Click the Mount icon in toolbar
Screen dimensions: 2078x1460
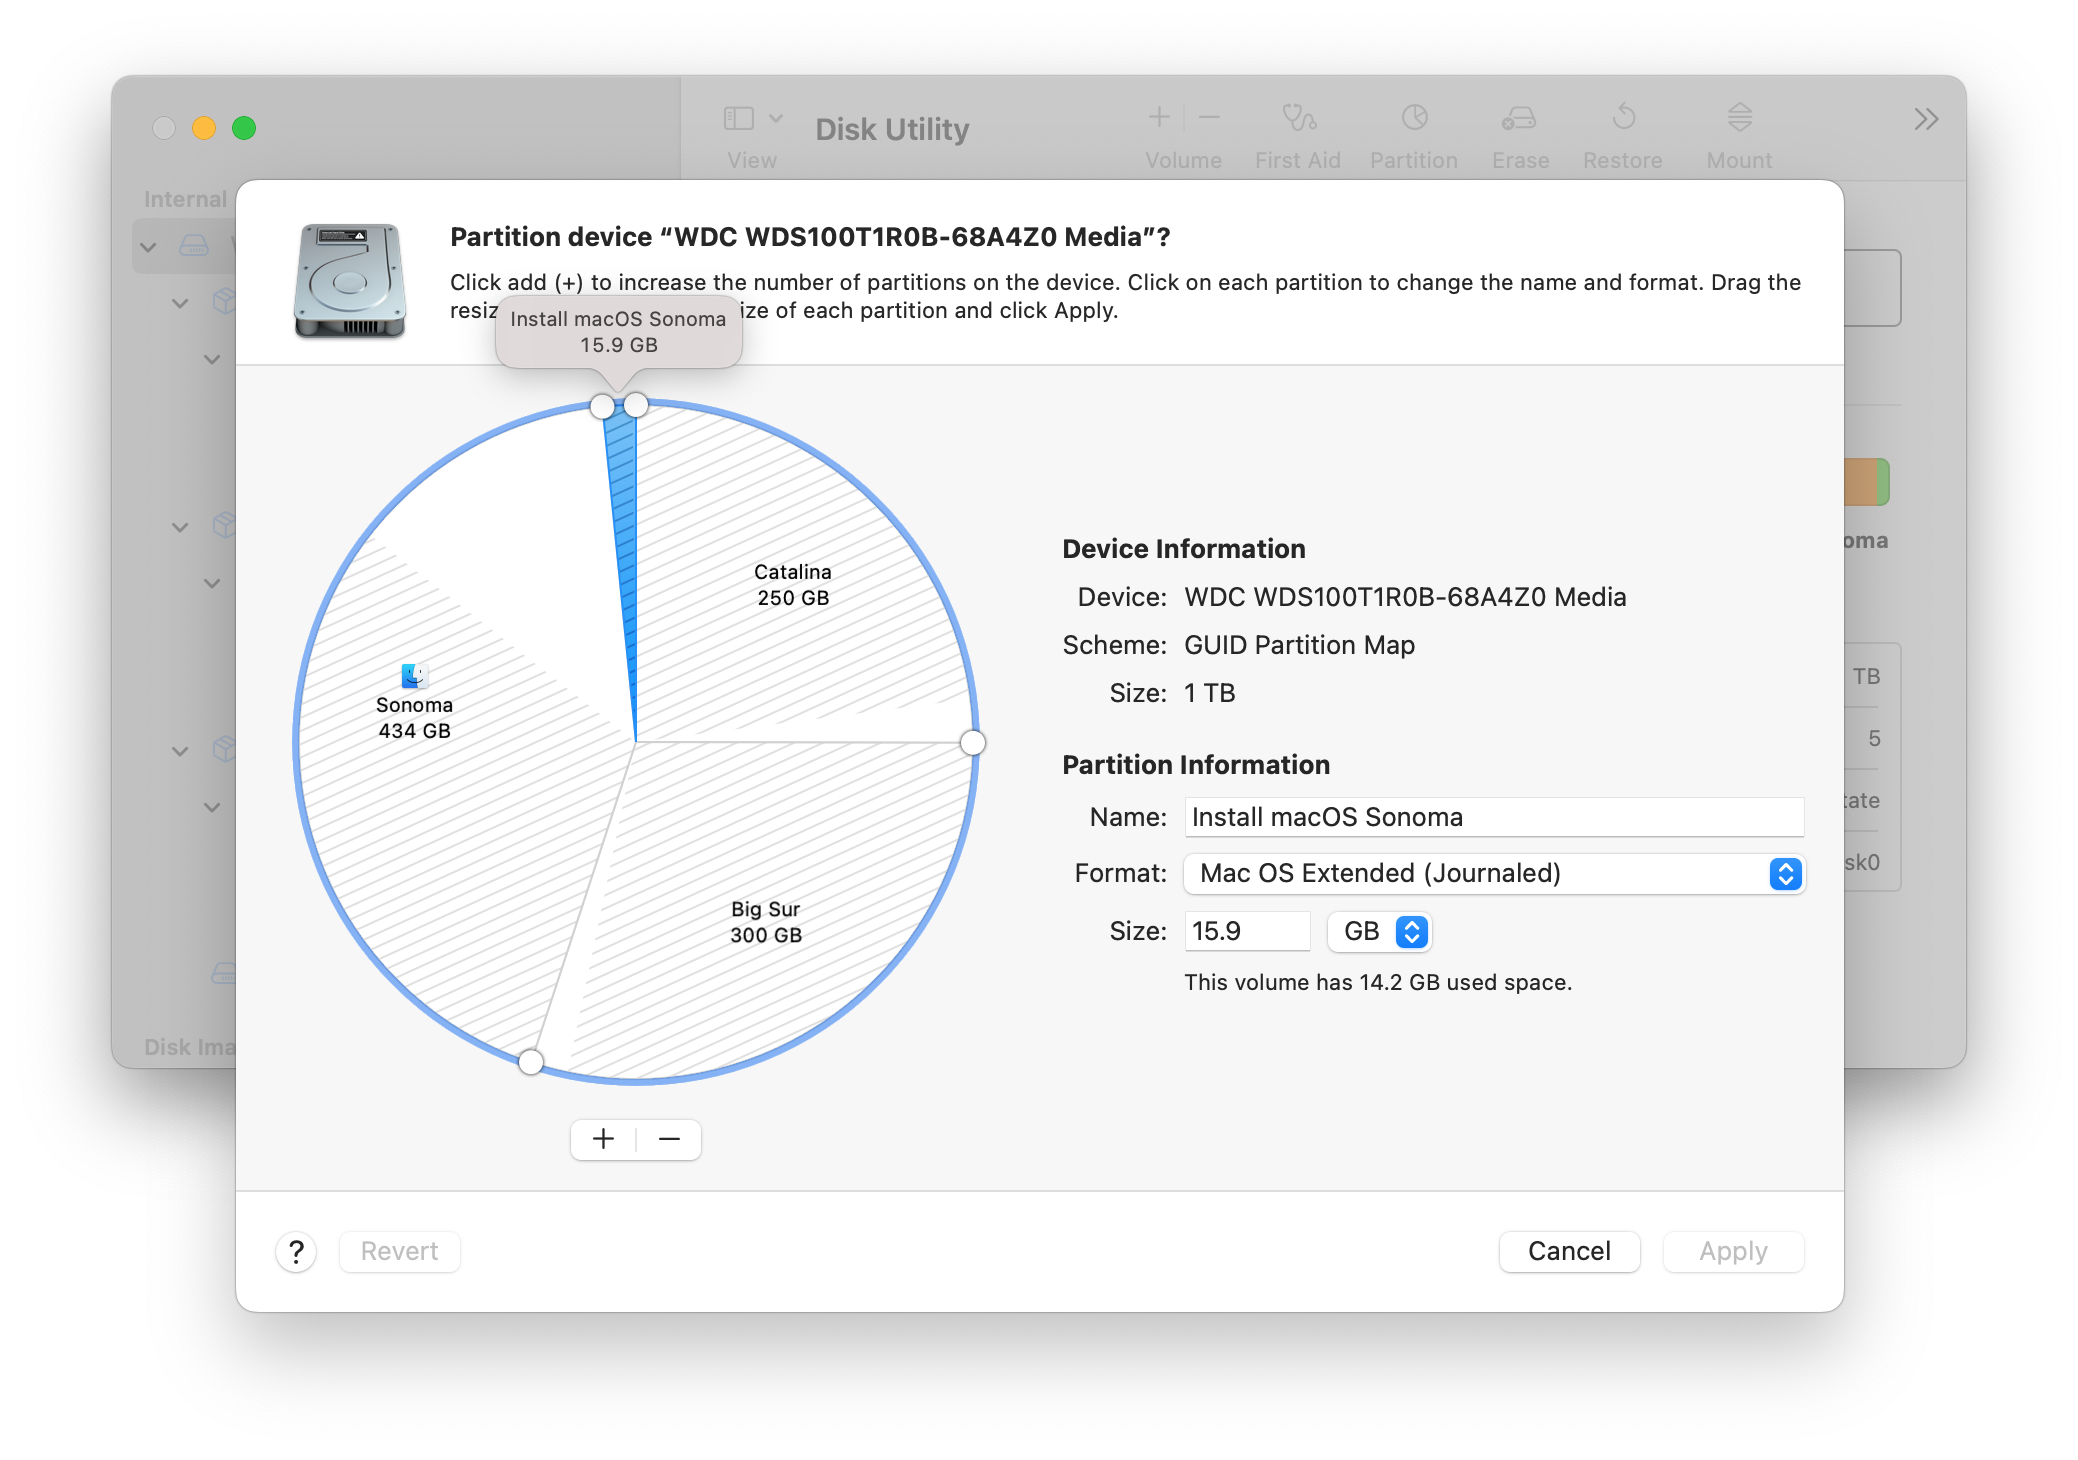pyautogui.click(x=1739, y=118)
